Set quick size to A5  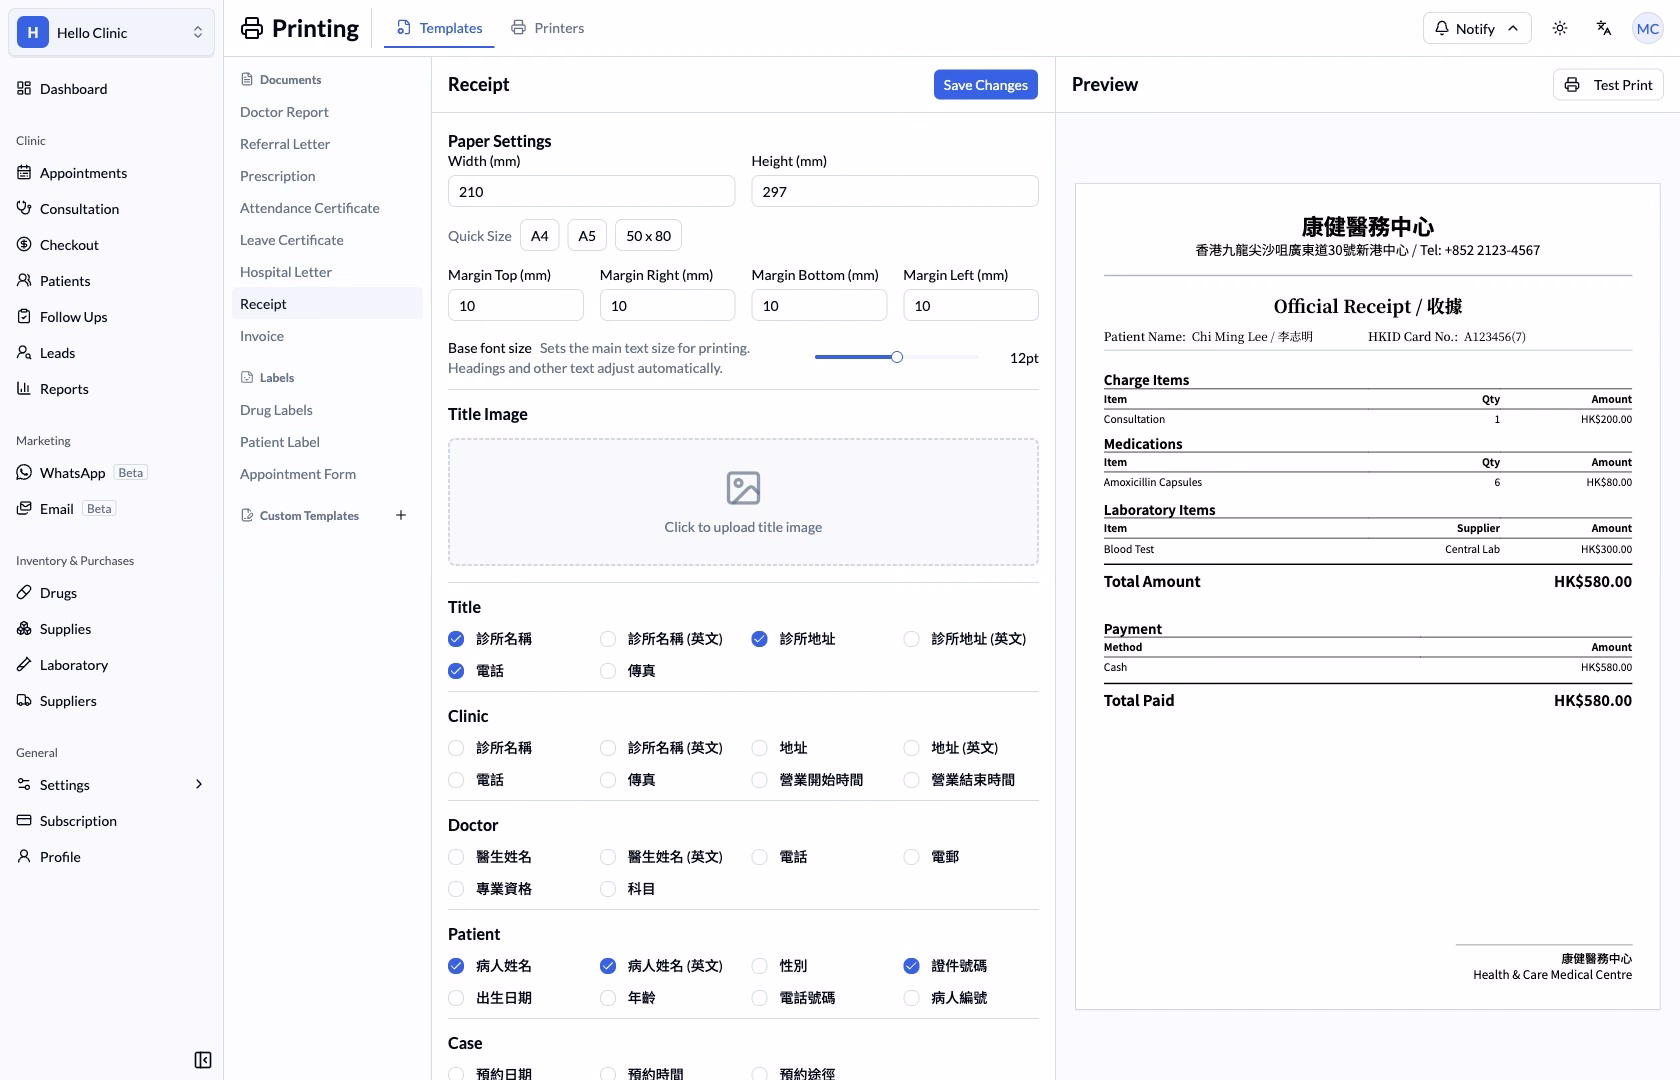point(587,236)
